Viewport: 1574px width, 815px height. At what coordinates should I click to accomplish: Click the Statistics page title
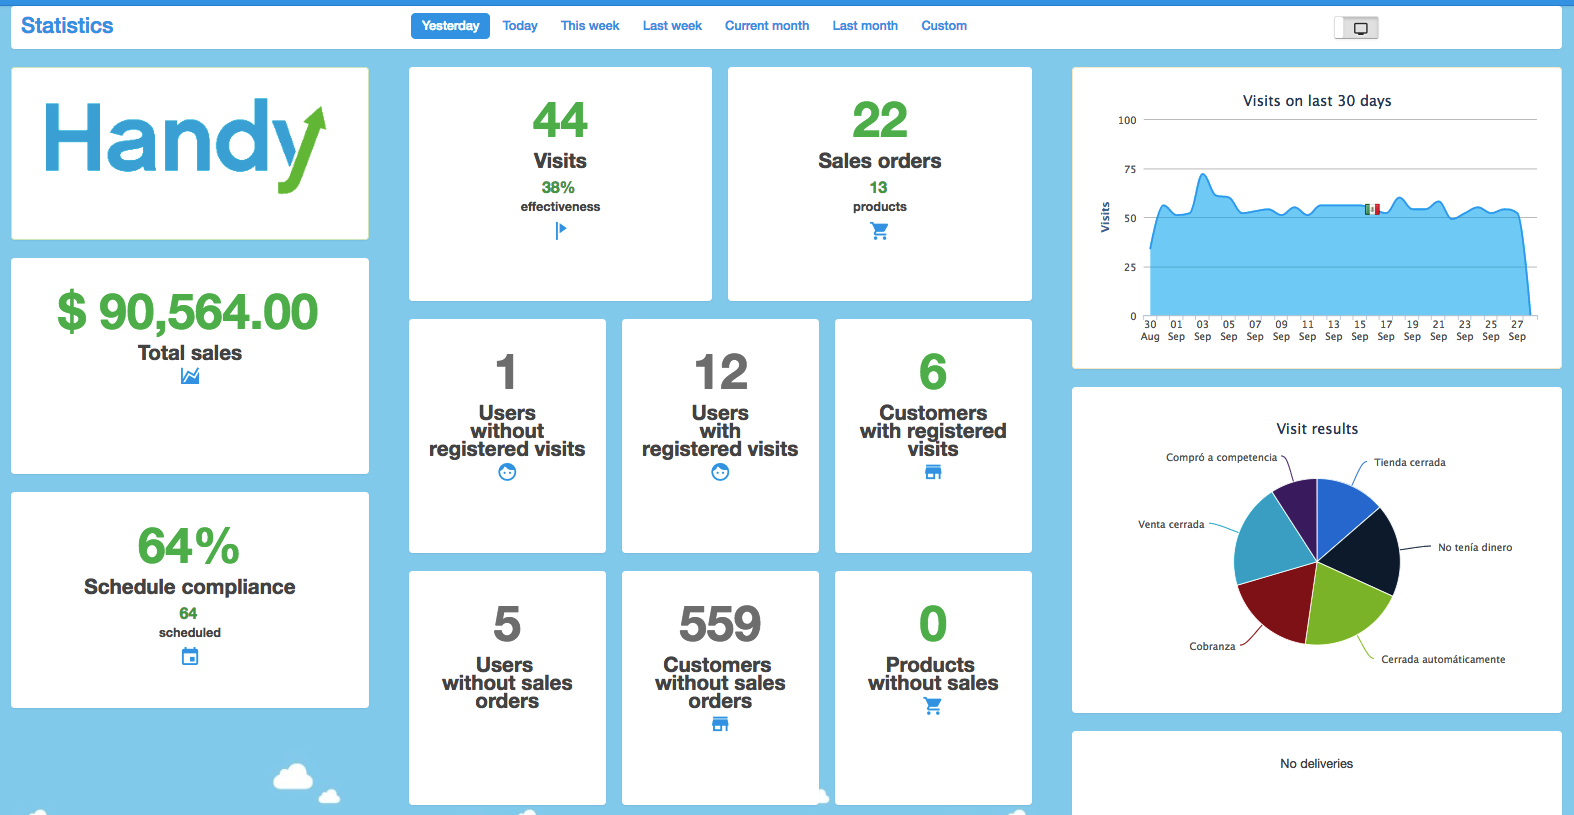click(67, 26)
